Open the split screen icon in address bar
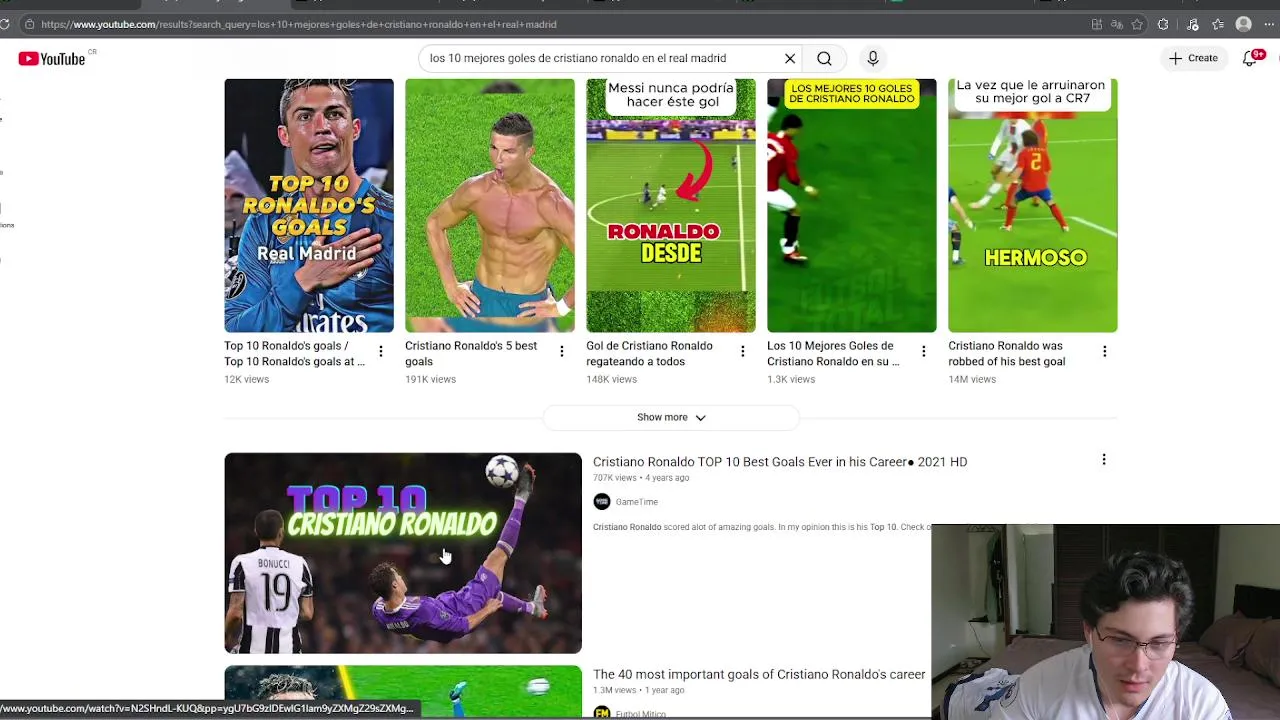The height and width of the screenshot is (720, 1280). [x=1097, y=24]
